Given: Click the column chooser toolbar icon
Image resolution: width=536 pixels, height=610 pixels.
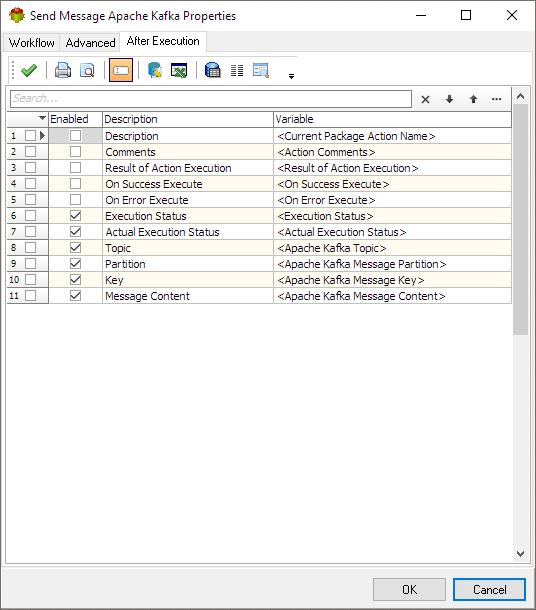Looking at the screenshot, I should (x=237, y=70).
